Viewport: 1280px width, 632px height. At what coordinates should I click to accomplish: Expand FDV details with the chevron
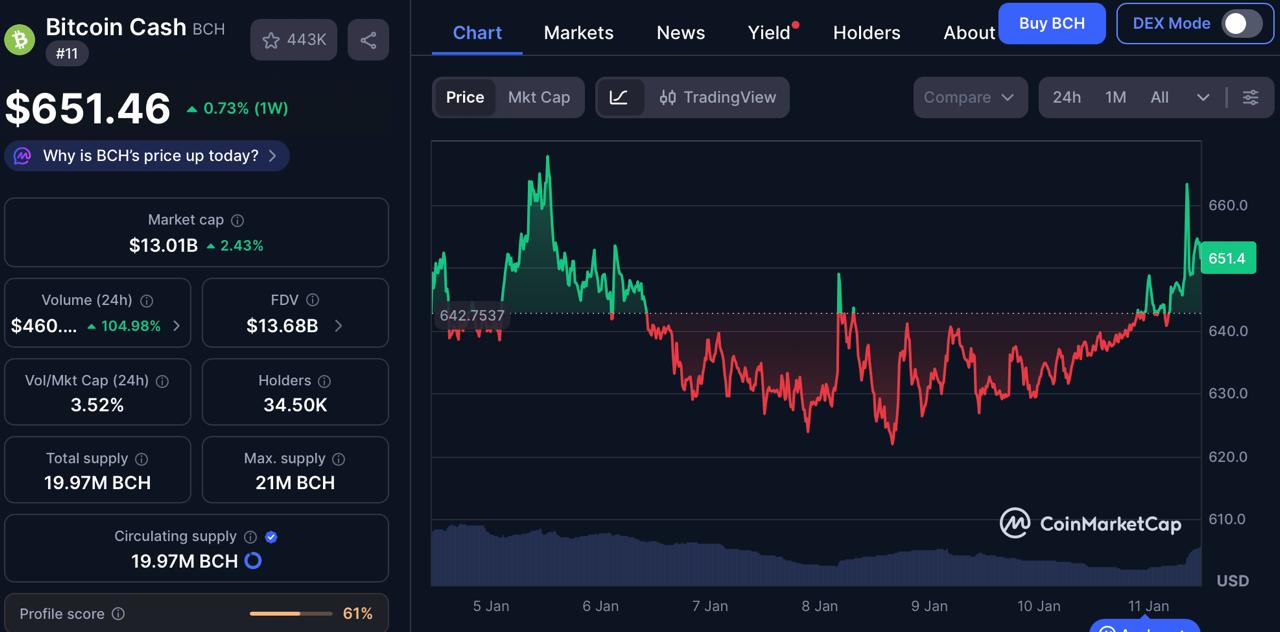pos(338,326)
